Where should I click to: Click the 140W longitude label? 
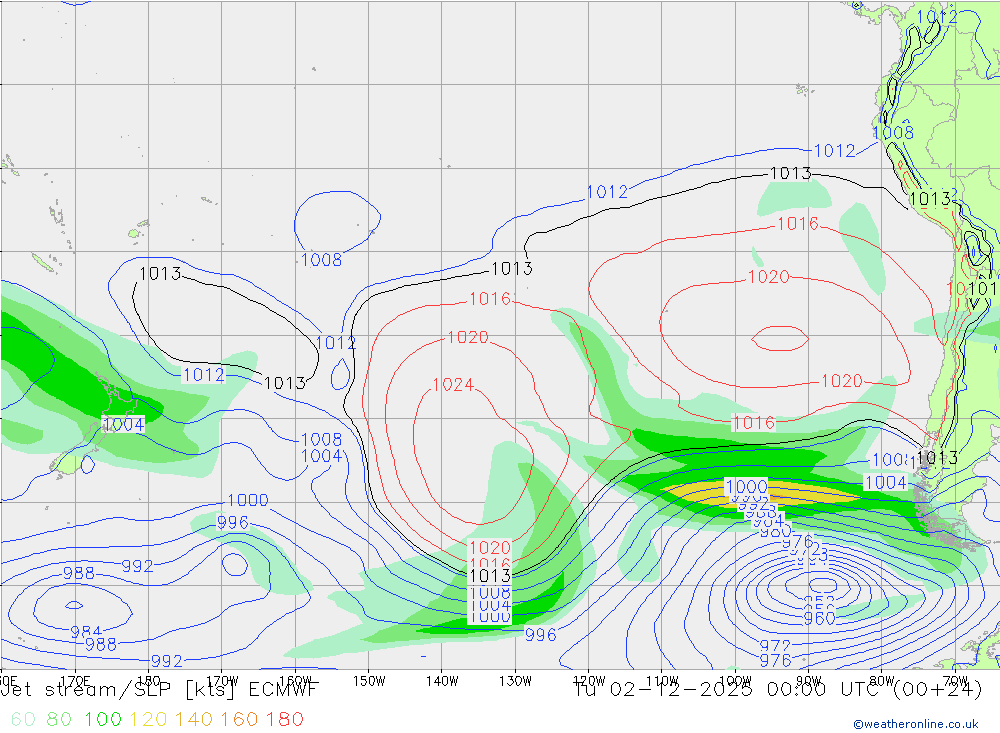442,681
